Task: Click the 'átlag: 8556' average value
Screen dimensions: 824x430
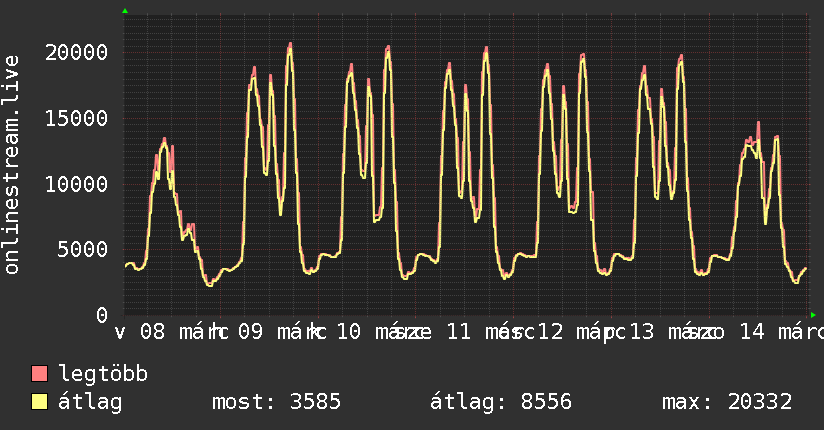Action: [x=500, y=403]
